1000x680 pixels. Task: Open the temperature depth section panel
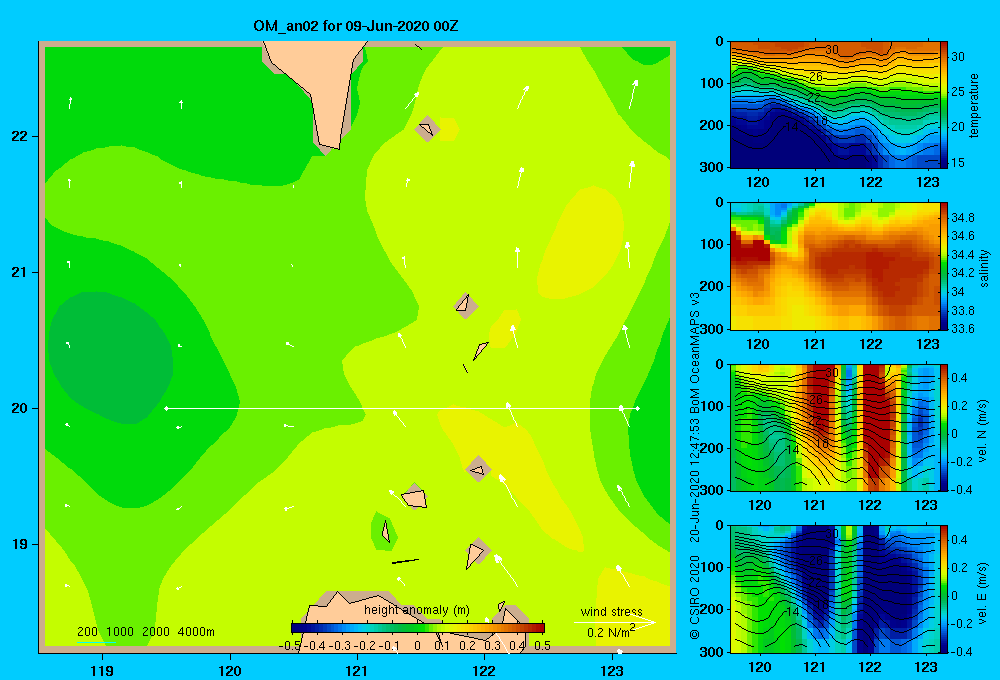(x=835, y=105)
